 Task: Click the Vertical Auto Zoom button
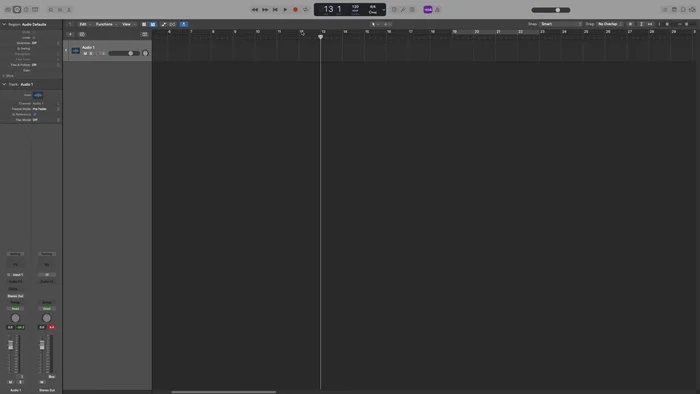point(641,24)
